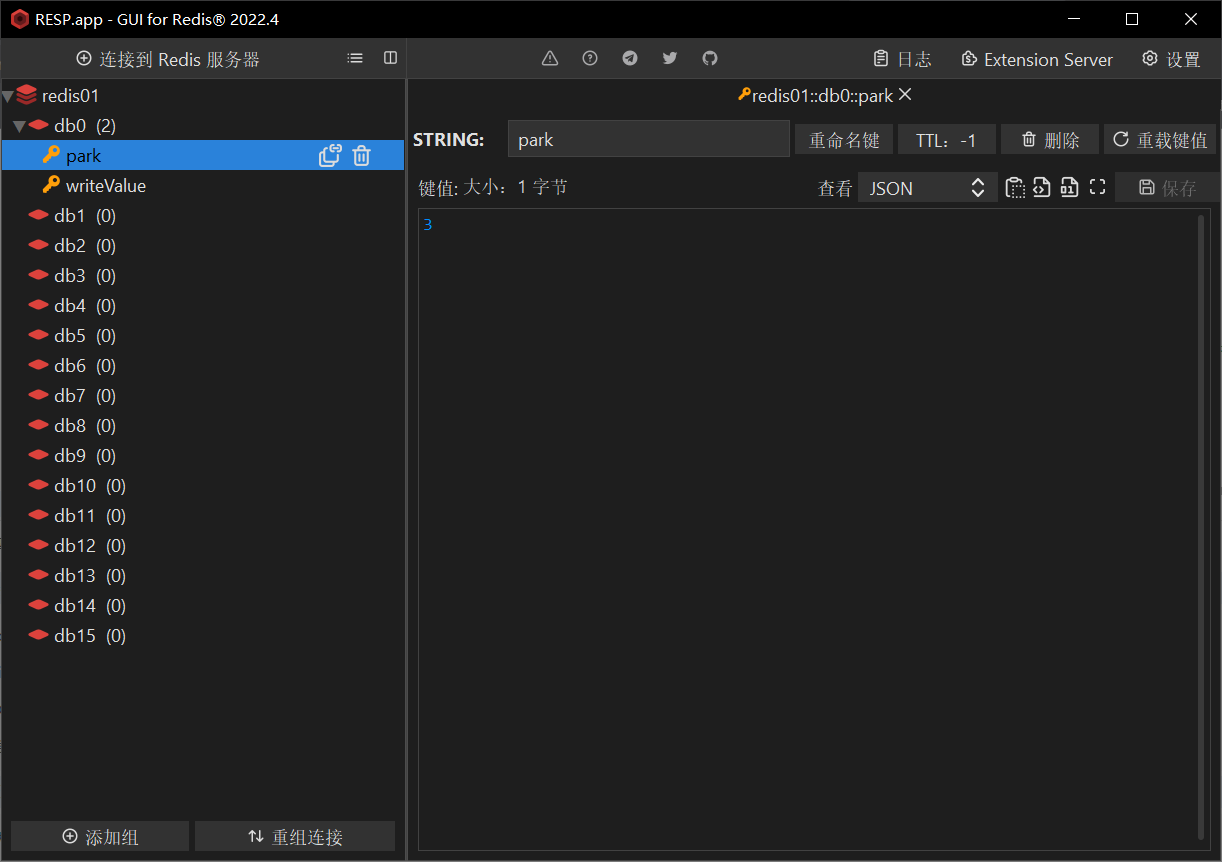Copy value to clipboard icon
This screenshot has width=1222, height=862.
click(x=1015, y=187)
